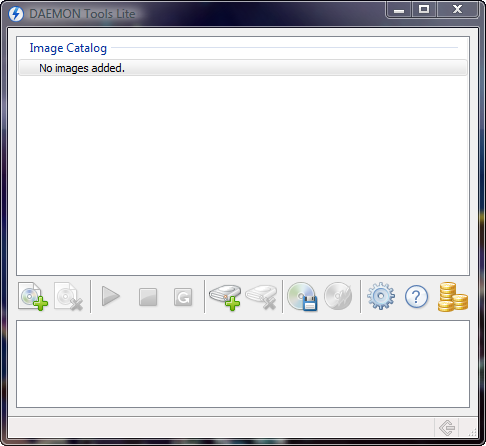Click the Unmount stop button
The image size is (486, 446).
click(148, 297)
